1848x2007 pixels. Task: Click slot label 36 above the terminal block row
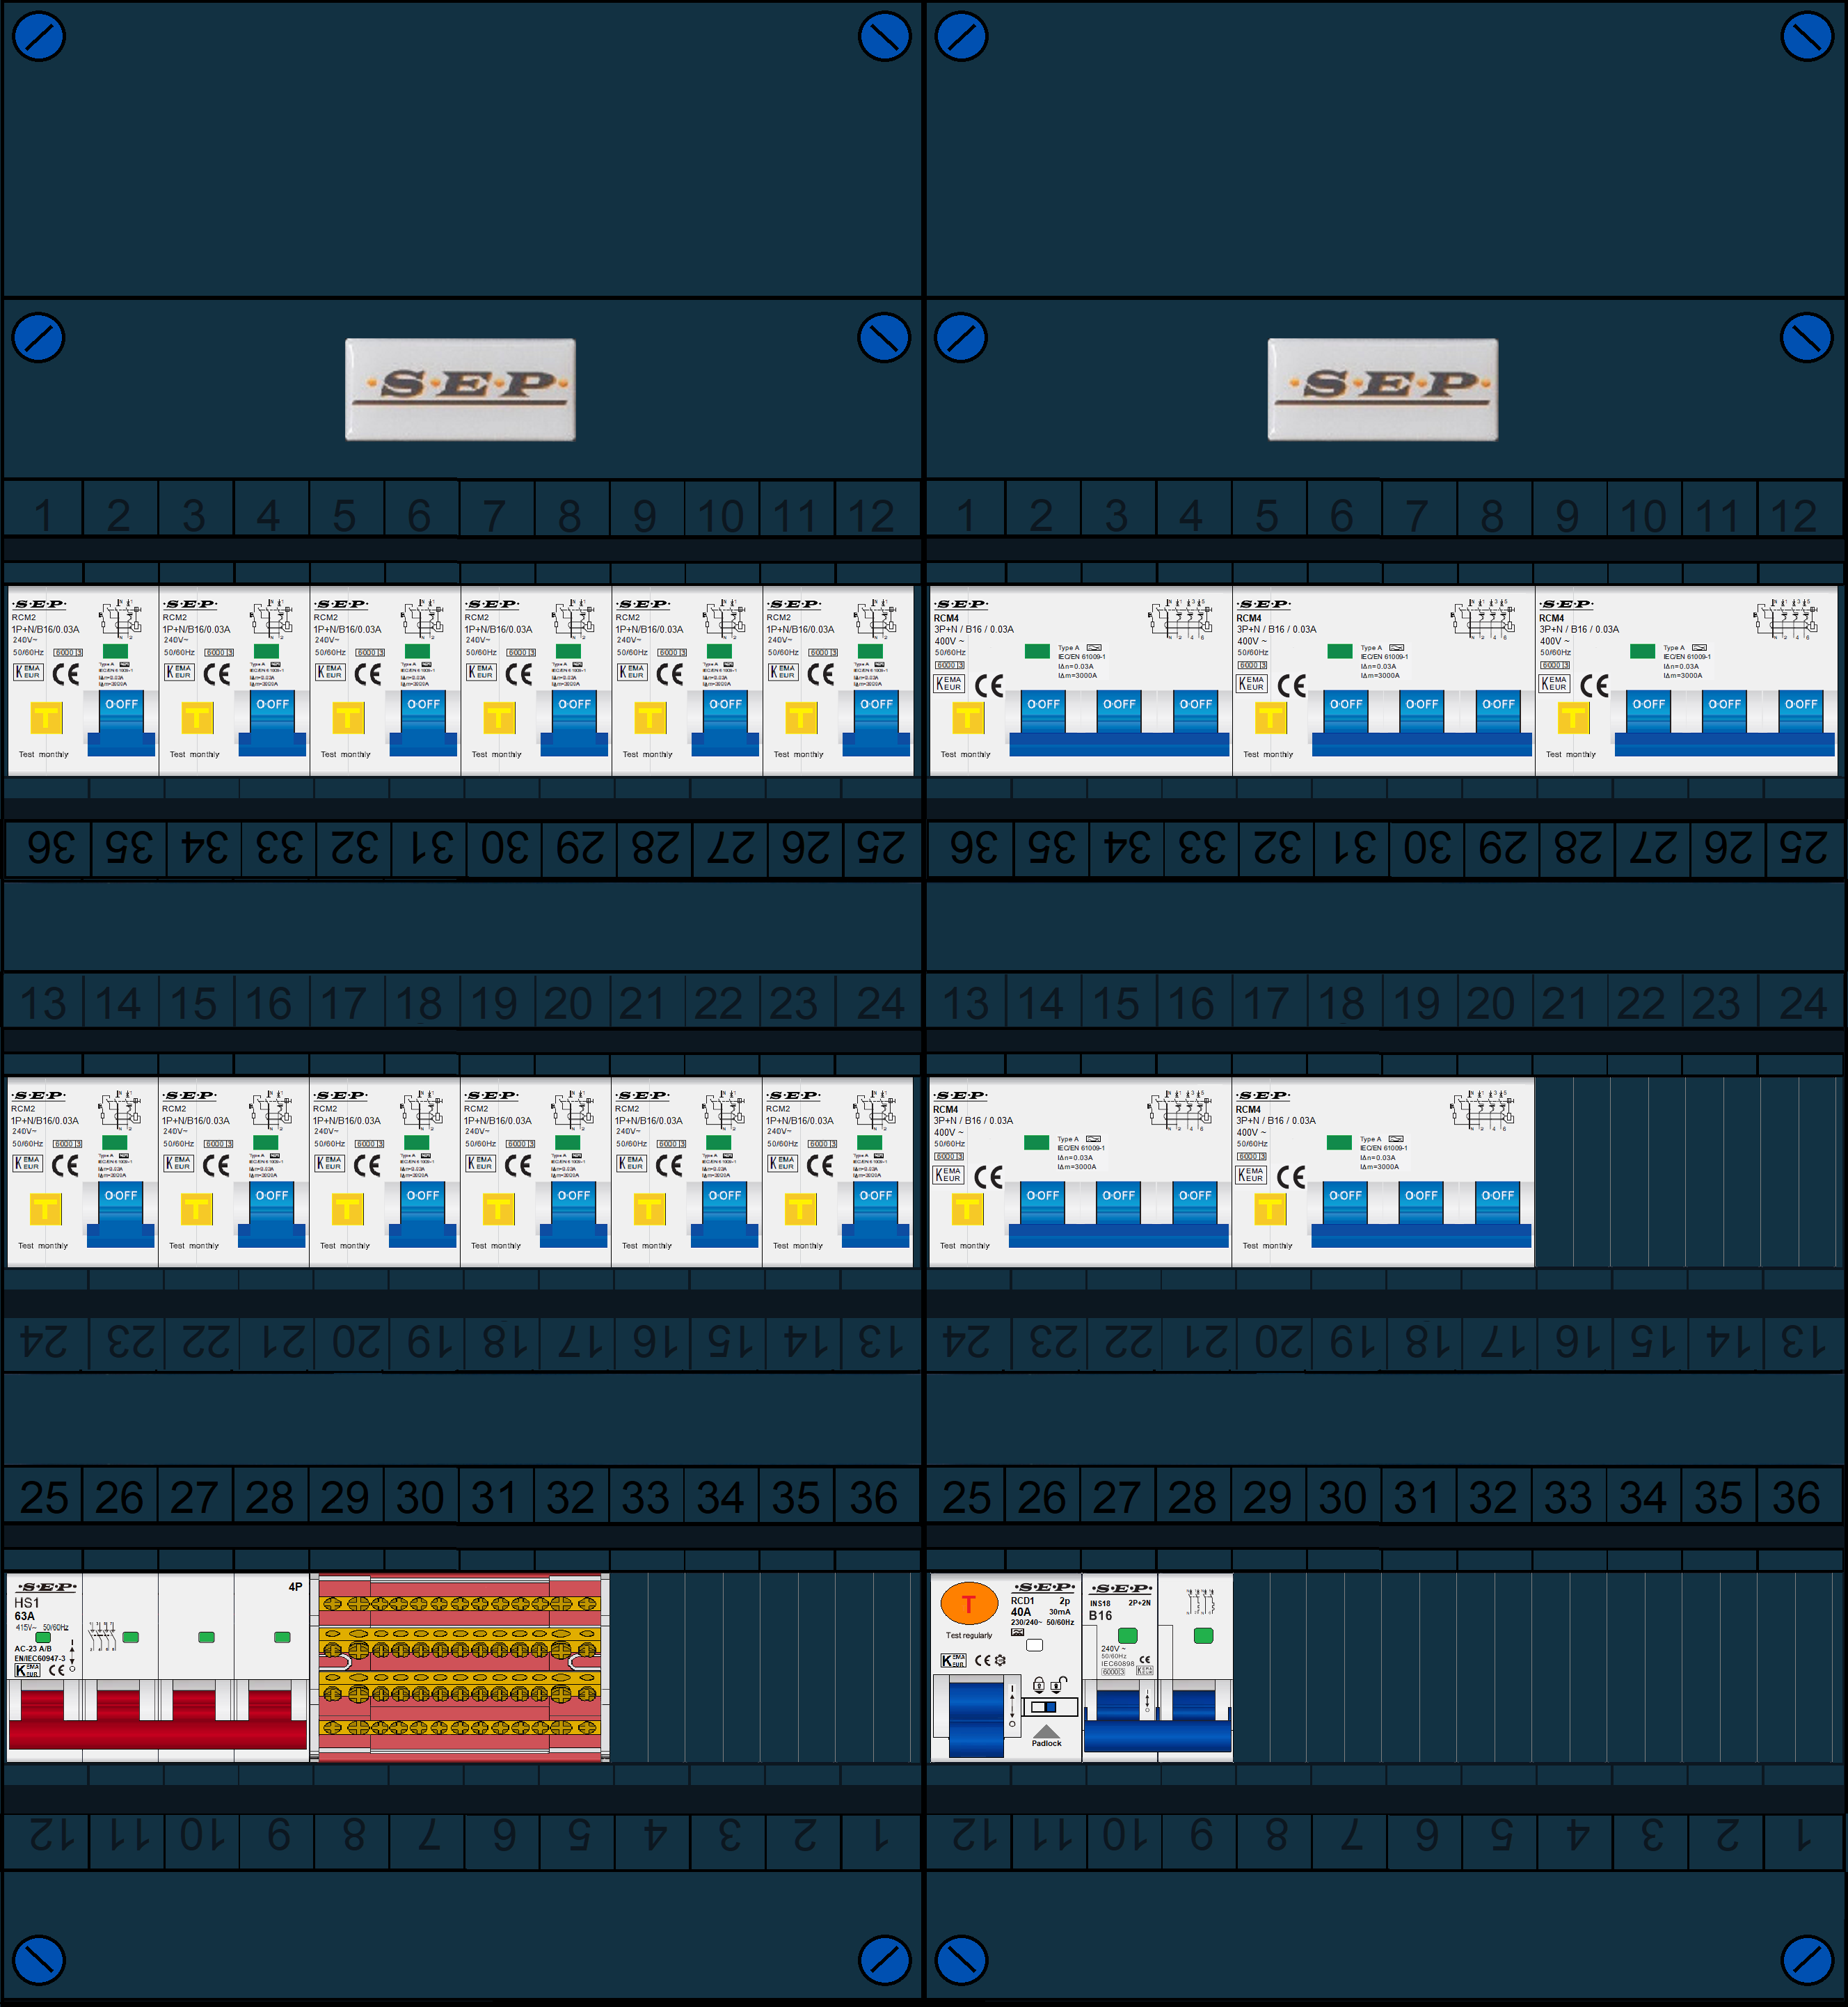pos(872,1498)
